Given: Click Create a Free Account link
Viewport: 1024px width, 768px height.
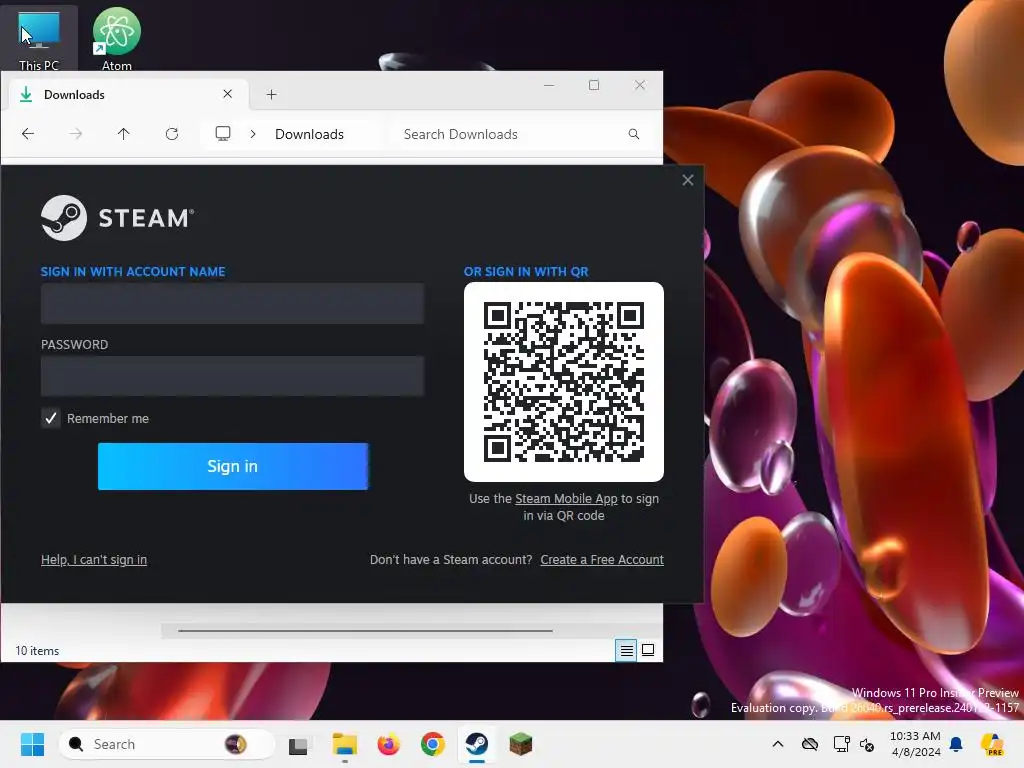Looking at the screenshot, I should click(601, 560).
